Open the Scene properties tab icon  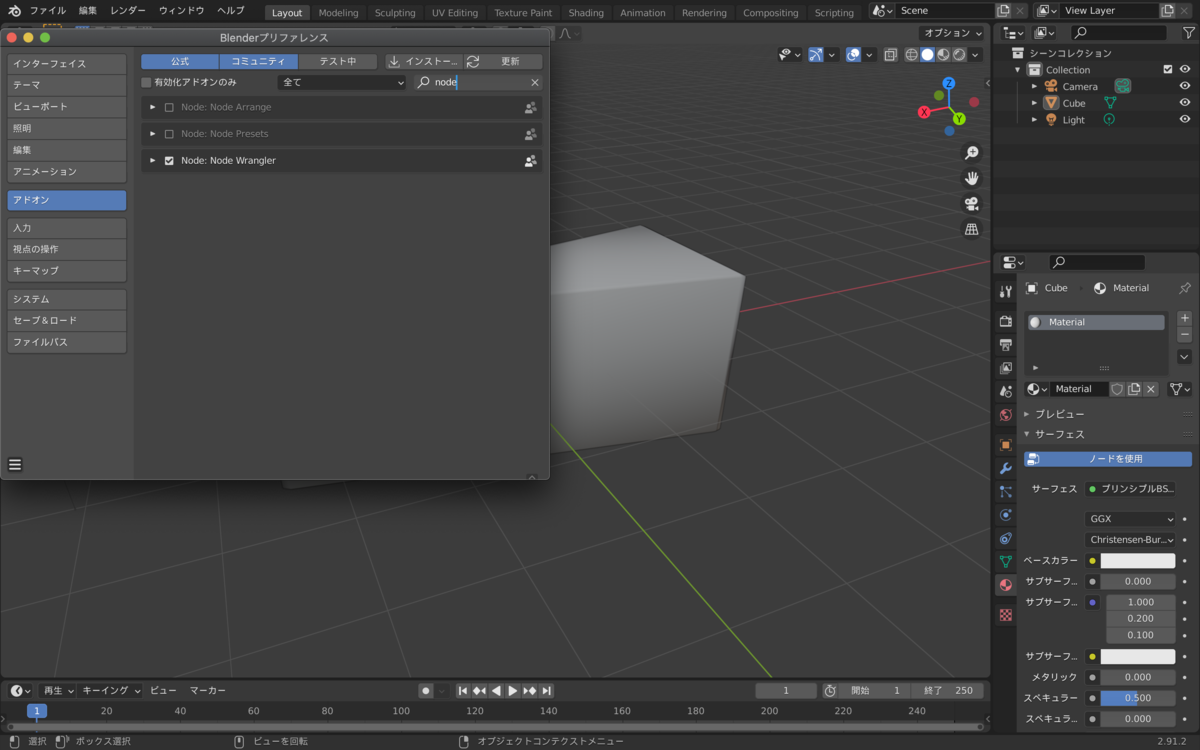click(x=1006, y=391)
